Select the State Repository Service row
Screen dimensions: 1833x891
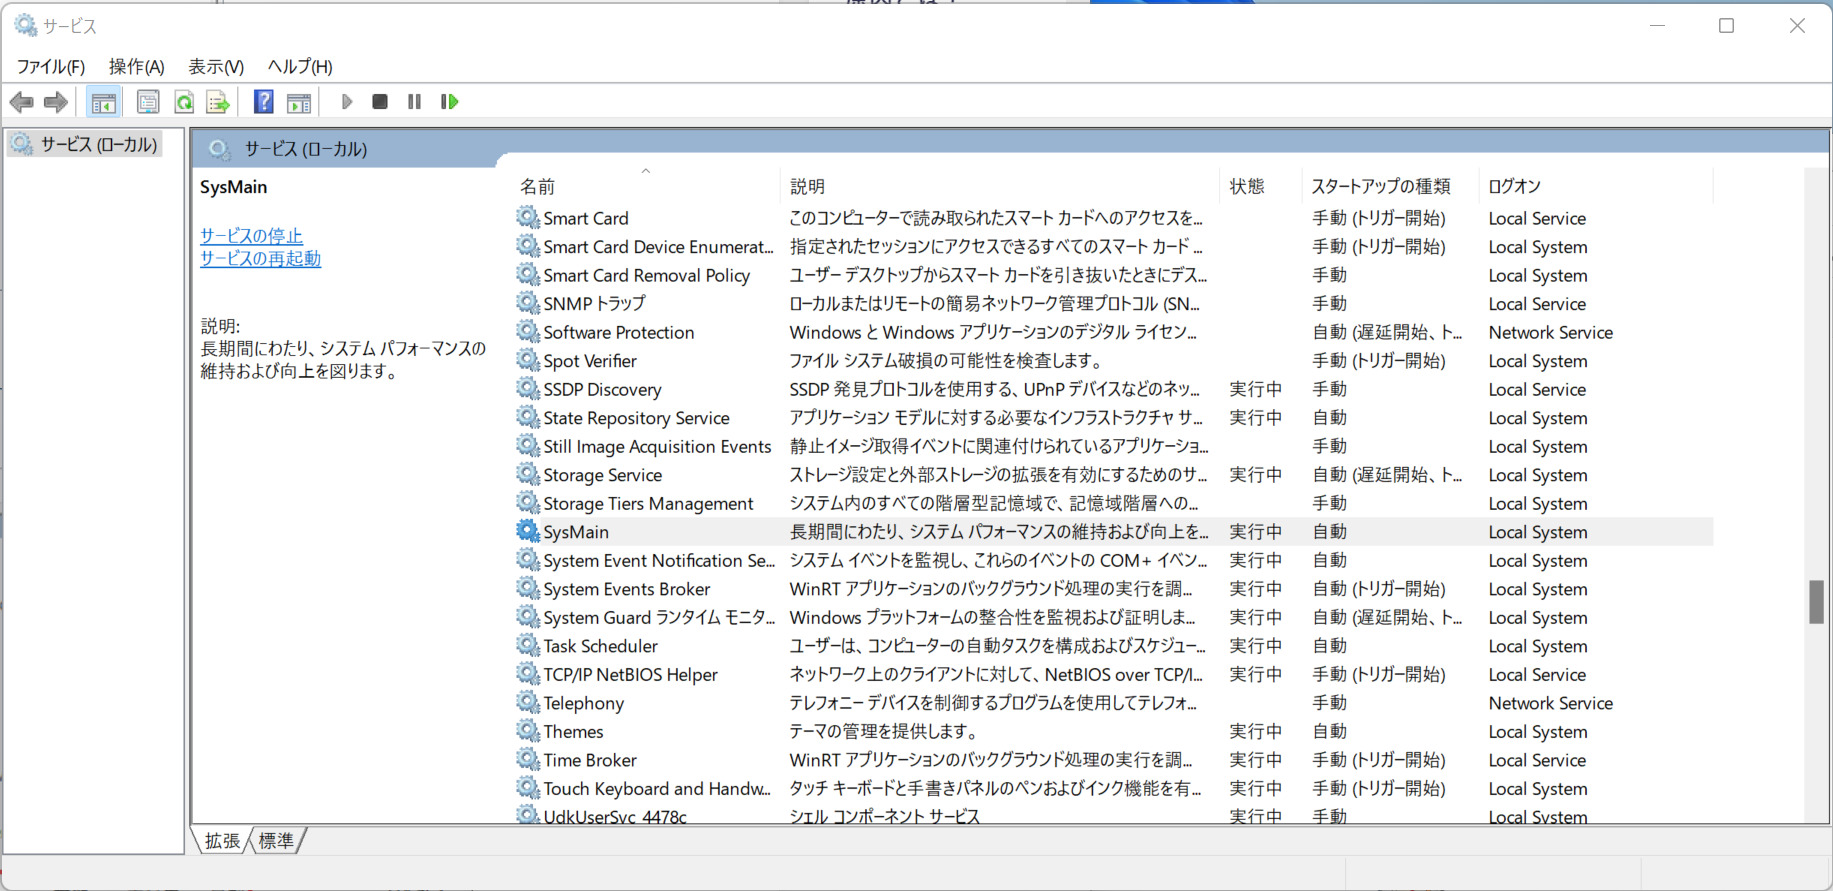pyautogui.click(x=1112, y=418)
